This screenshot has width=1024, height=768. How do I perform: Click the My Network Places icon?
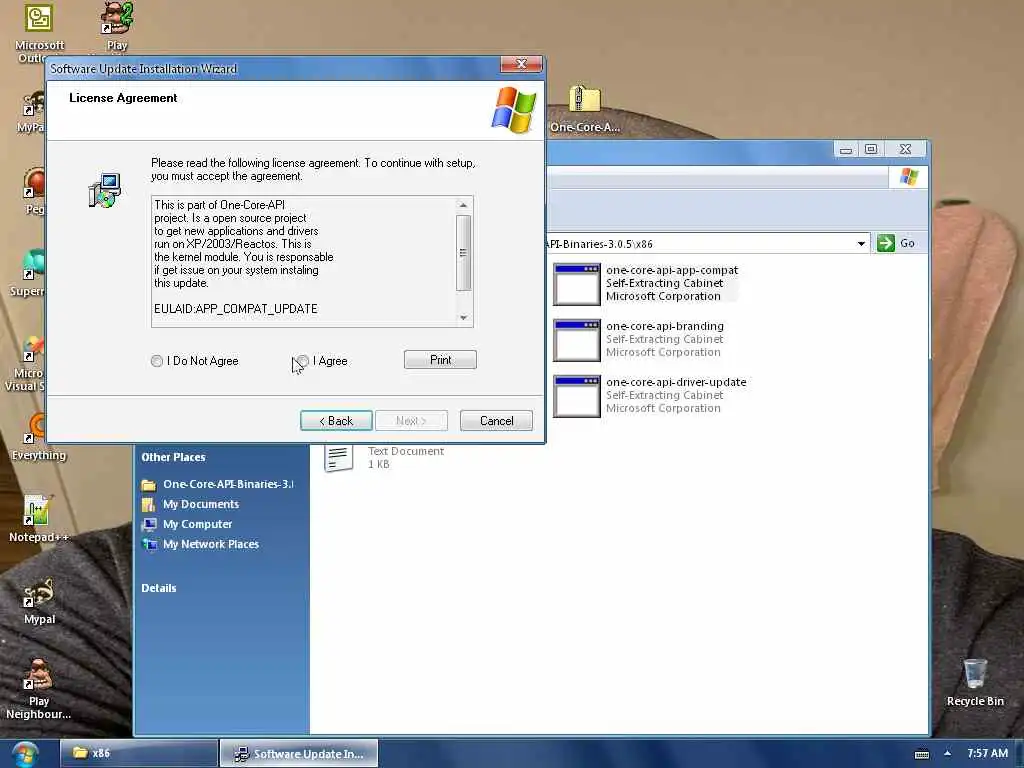(149, 544)
